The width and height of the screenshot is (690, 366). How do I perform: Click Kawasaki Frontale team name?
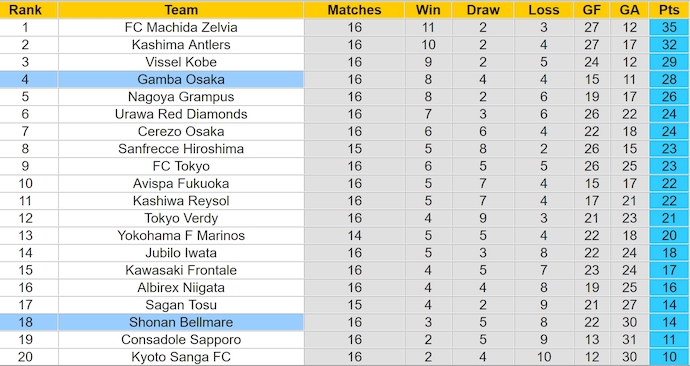[181, 270]
